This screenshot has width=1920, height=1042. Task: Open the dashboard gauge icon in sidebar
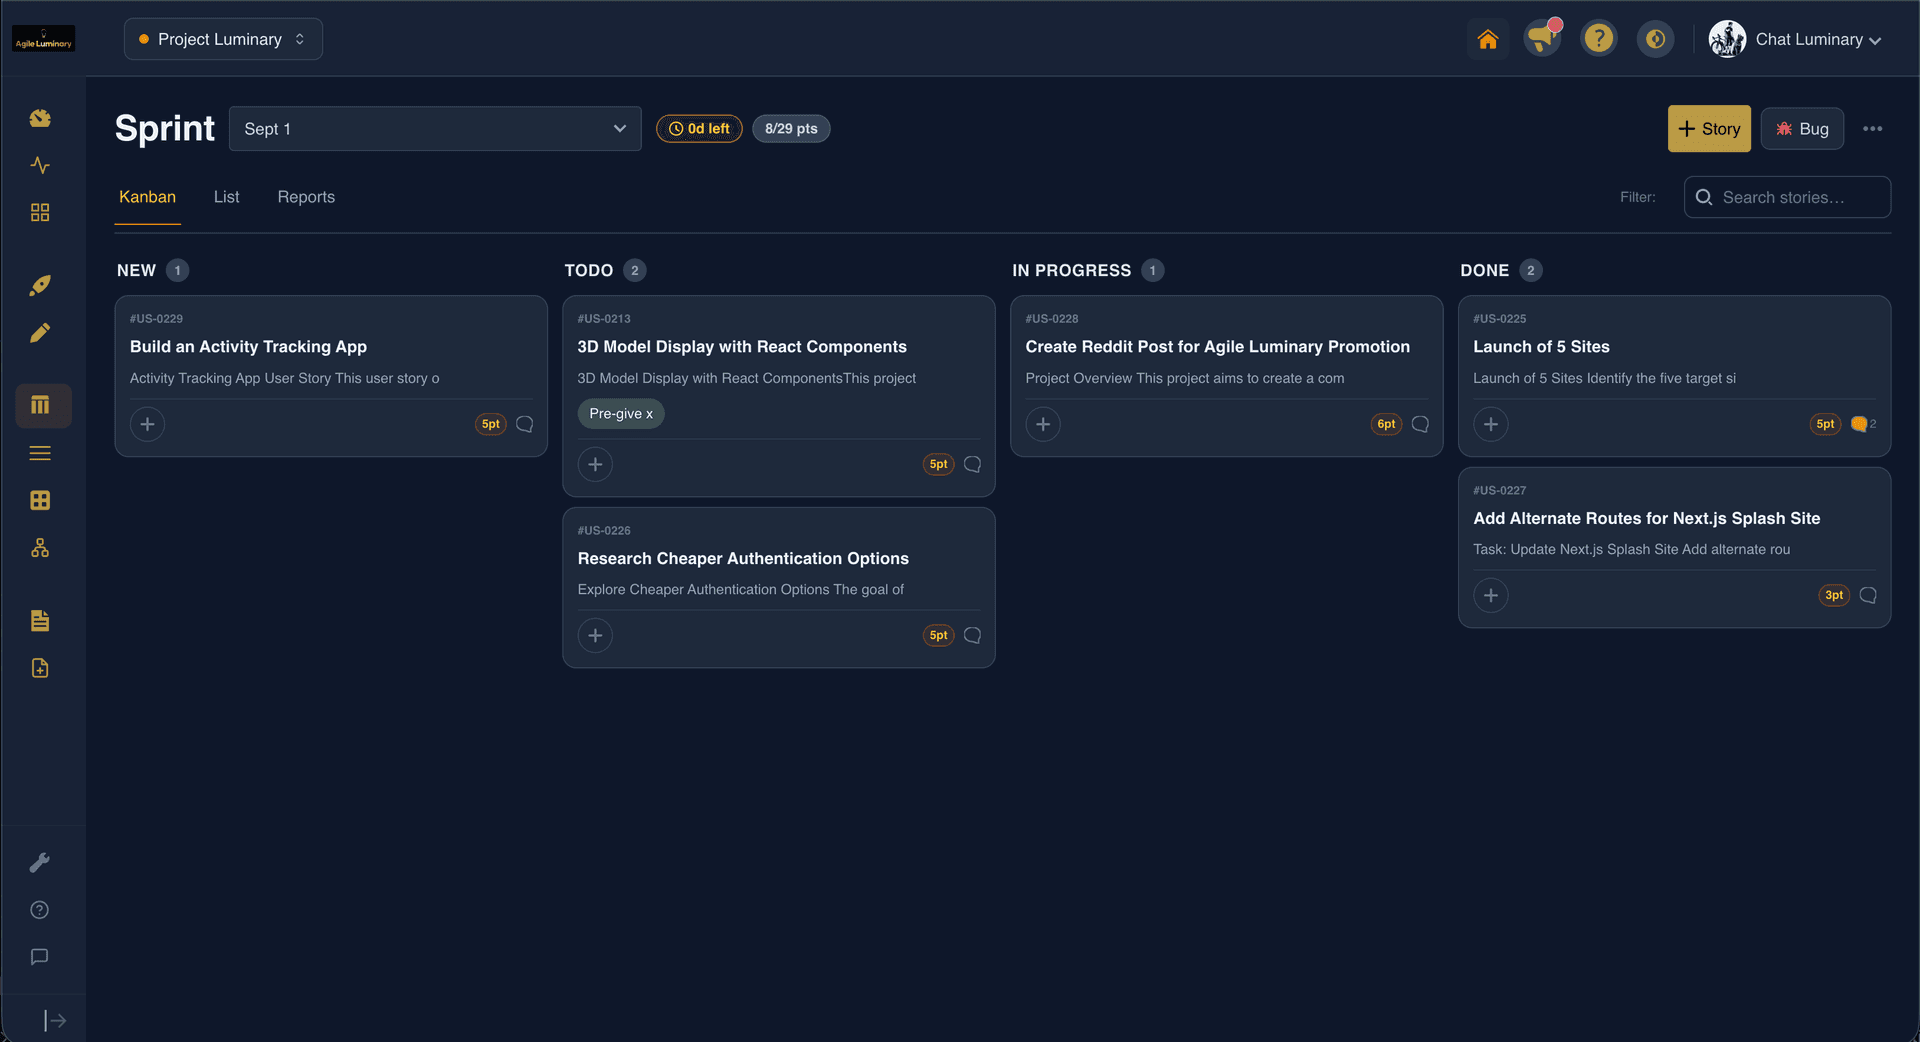pyautogui.click(x=40, y=118)
